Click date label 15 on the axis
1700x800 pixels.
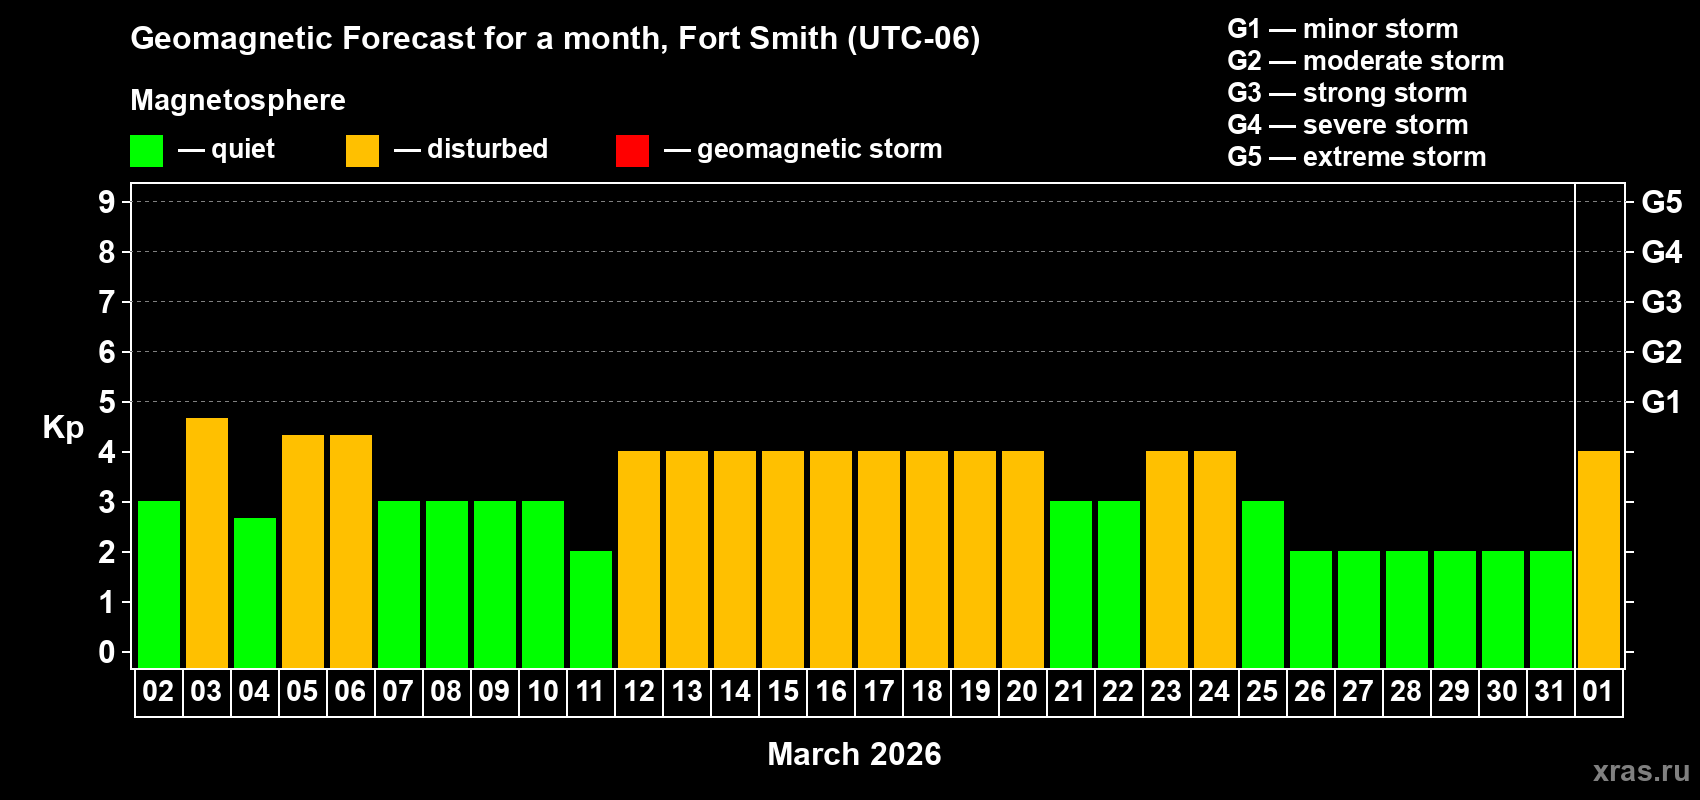point(782,691)
